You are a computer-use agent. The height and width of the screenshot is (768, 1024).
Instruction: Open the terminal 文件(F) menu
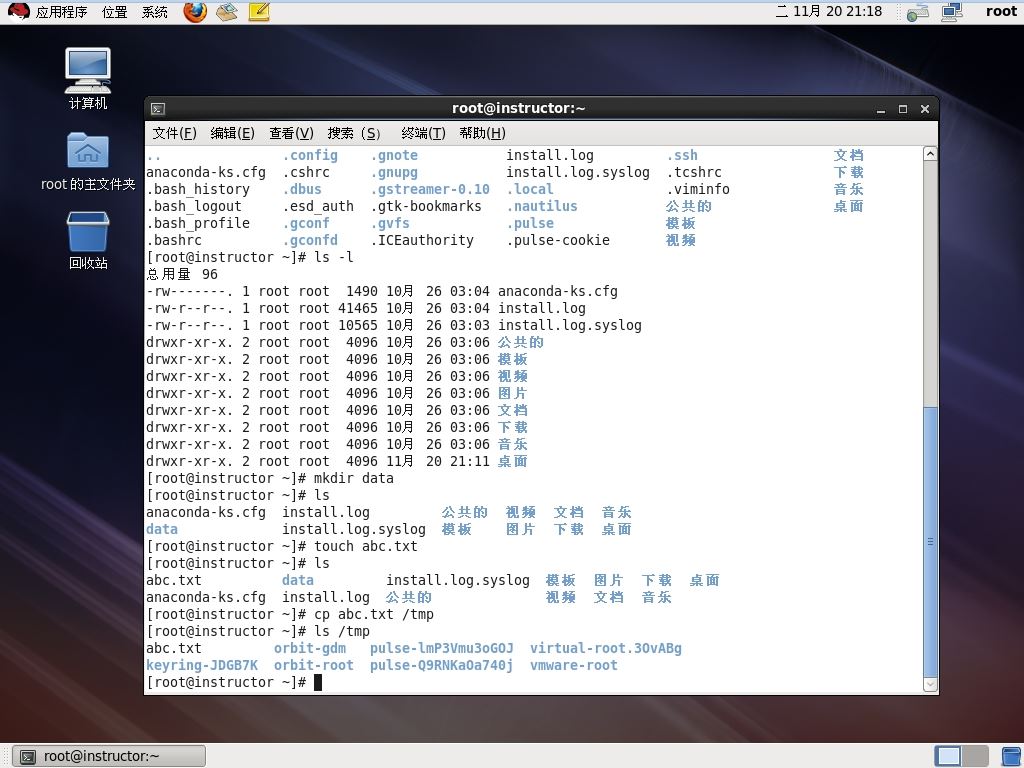point(174,133)
